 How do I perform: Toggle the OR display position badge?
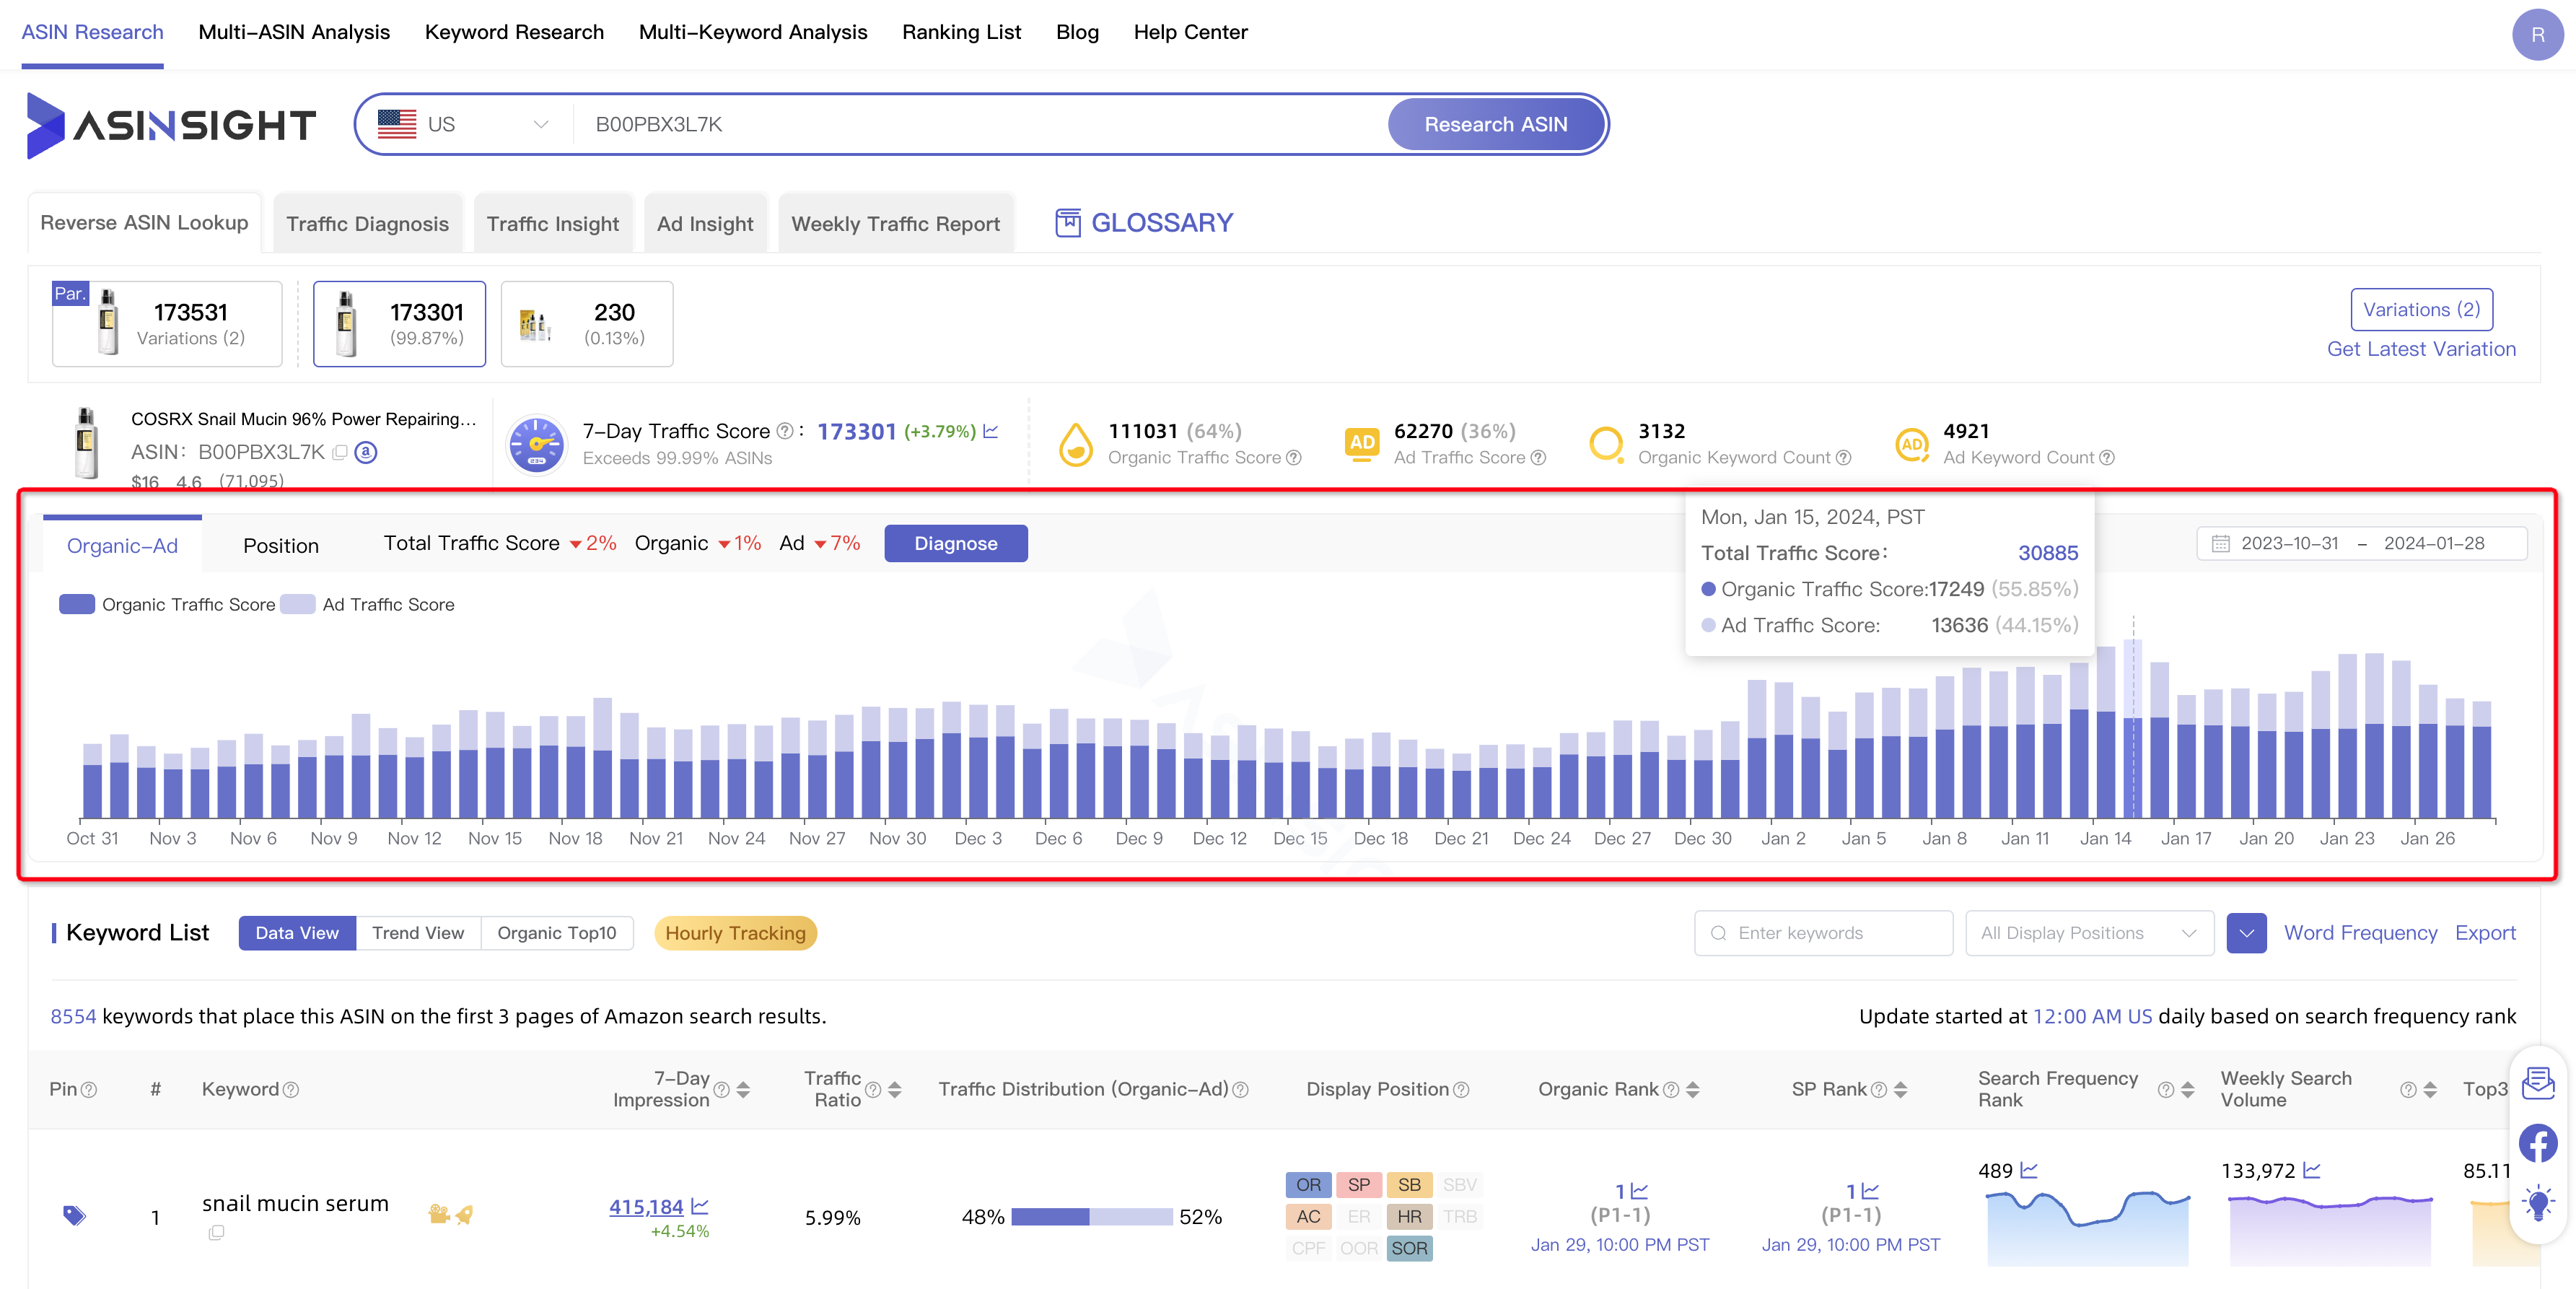click(1308, 1184)
